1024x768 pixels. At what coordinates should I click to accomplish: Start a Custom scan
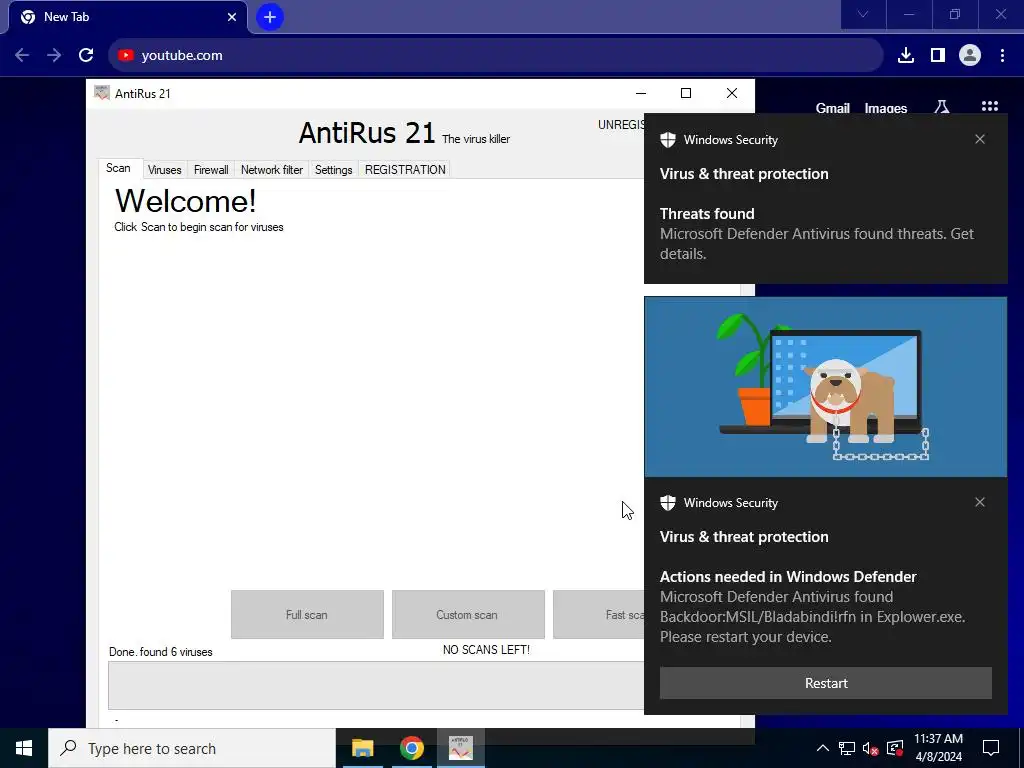(x=468, y=615)
